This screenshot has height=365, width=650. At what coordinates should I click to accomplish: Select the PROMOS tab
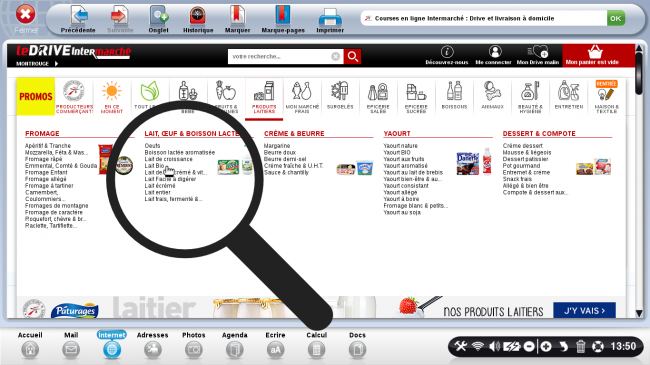[36, 96]
